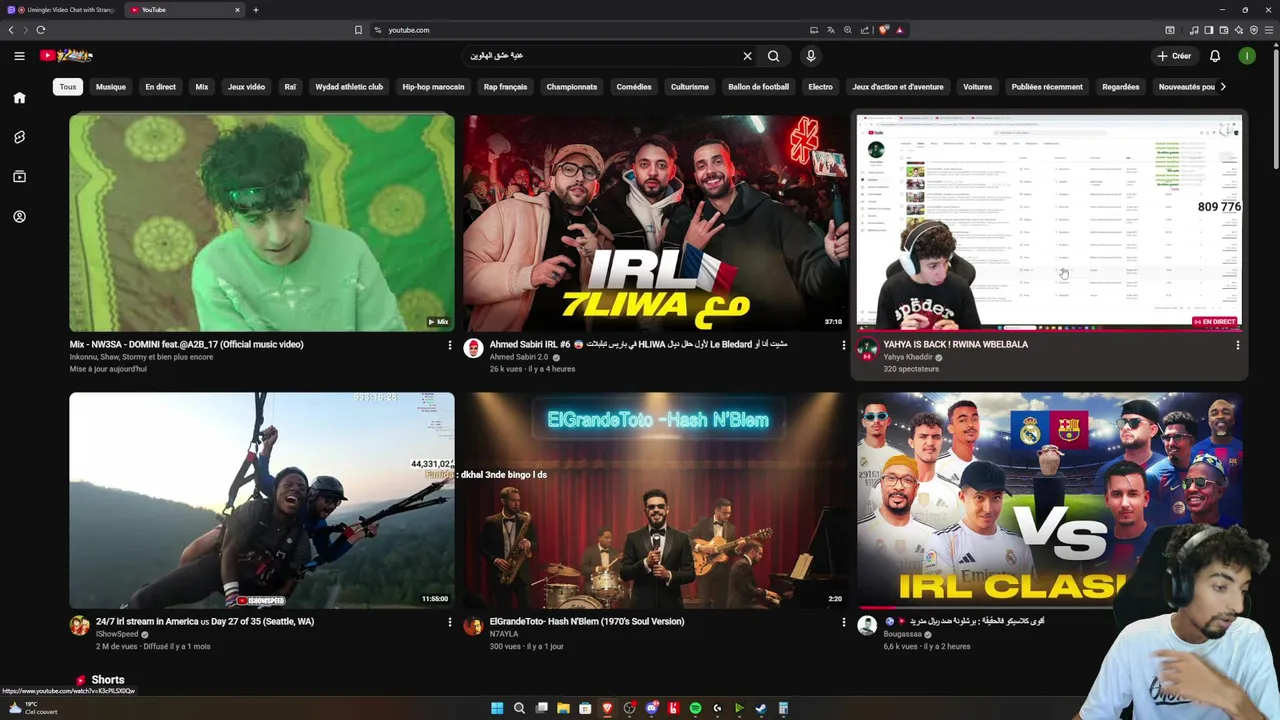Select the 'Wydad athletic club' chip
This screenshot has height=720, width=1280.
[349, 87]
